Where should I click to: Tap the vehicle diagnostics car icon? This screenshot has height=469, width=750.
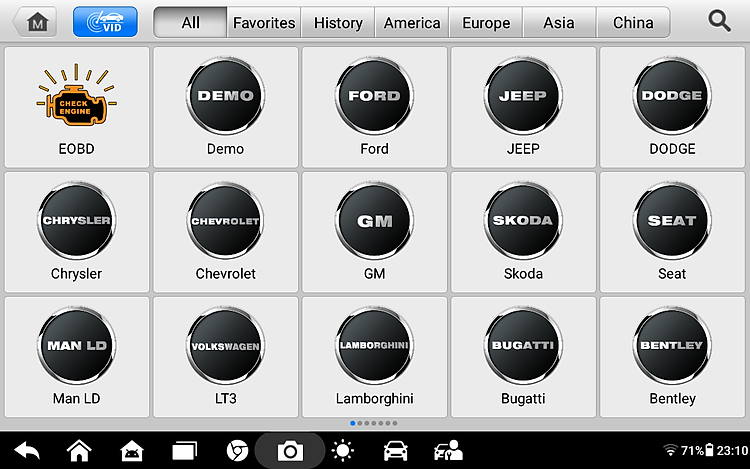(x=396, y=450)
